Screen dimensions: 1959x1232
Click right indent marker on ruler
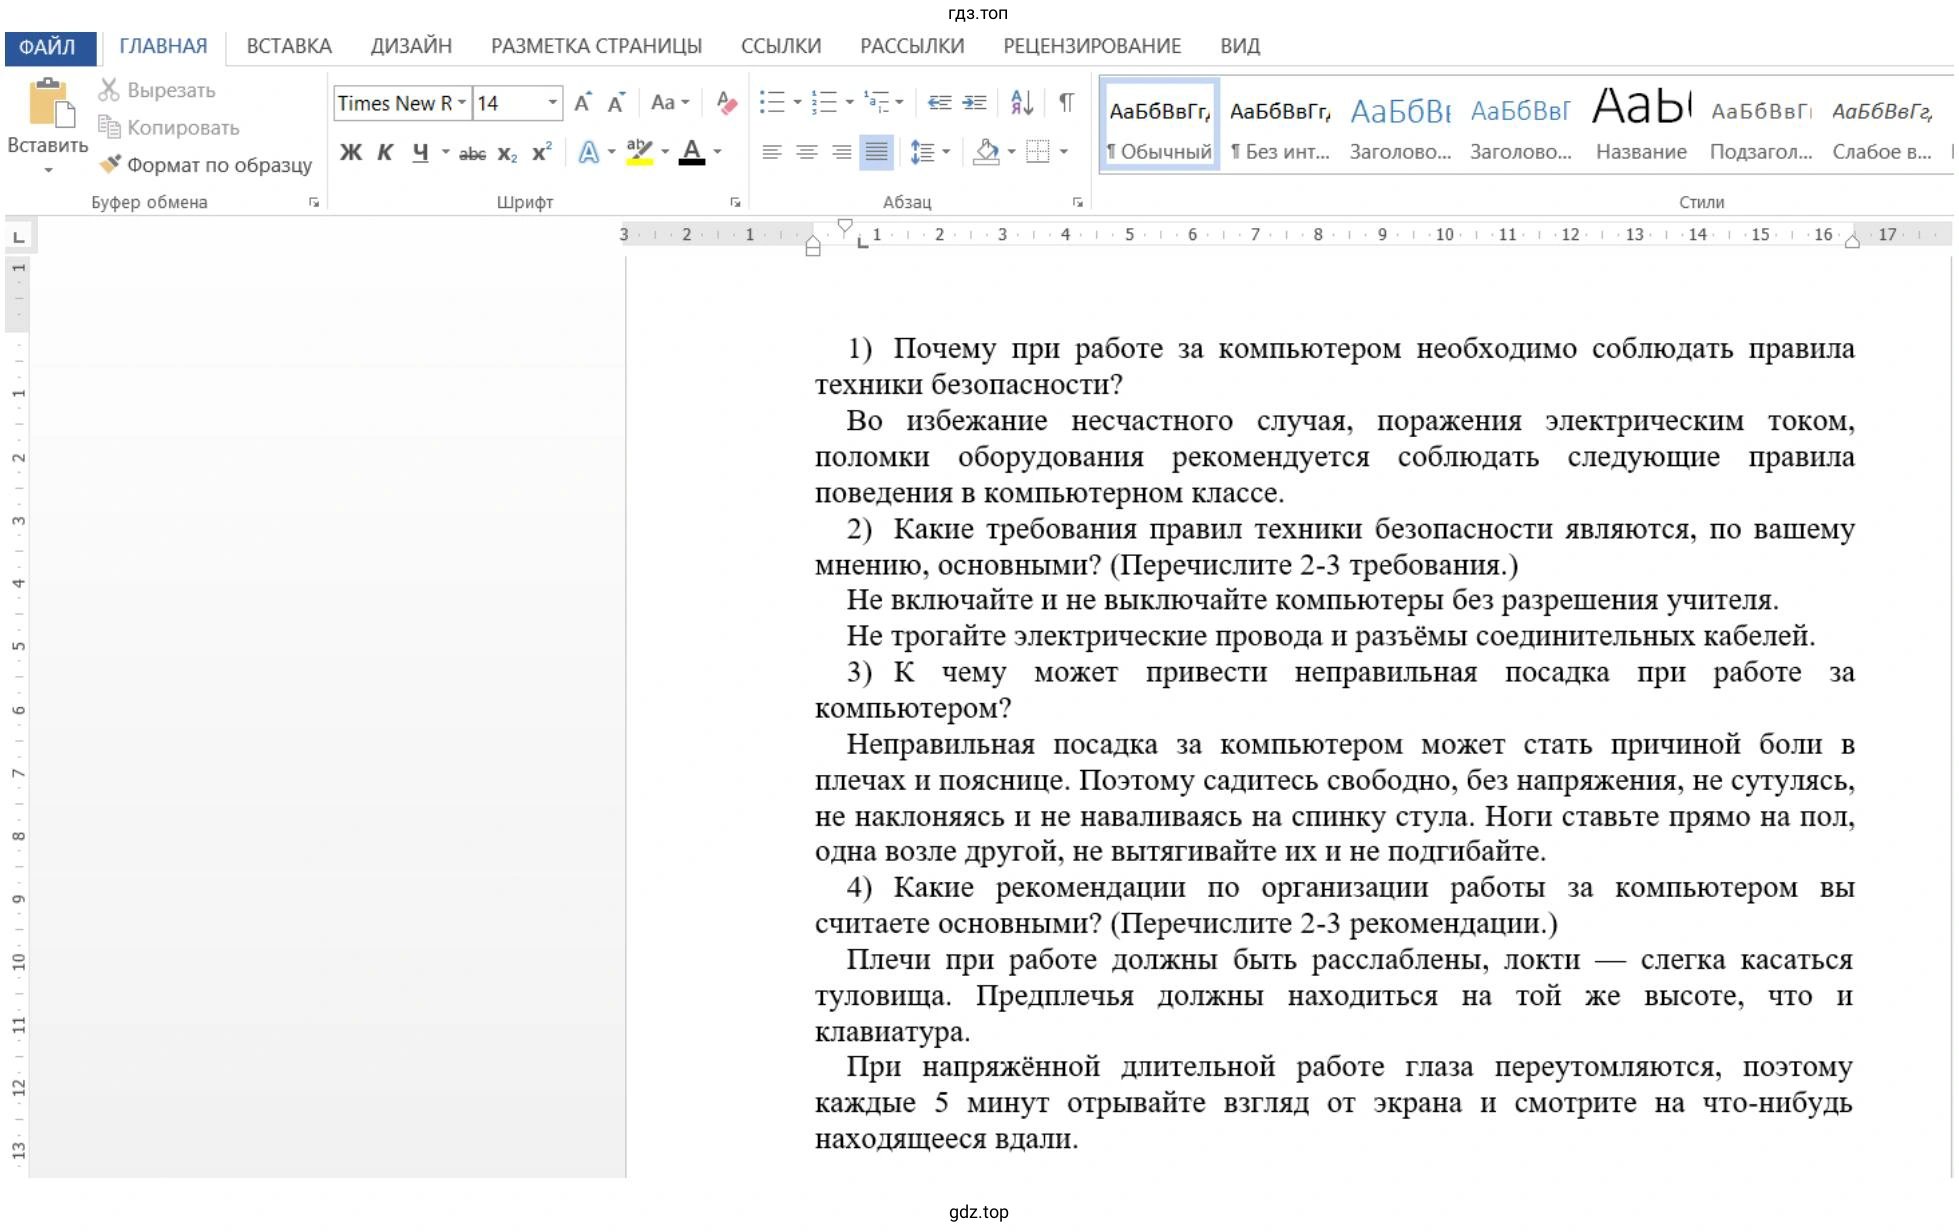[x=1852, y=240]
